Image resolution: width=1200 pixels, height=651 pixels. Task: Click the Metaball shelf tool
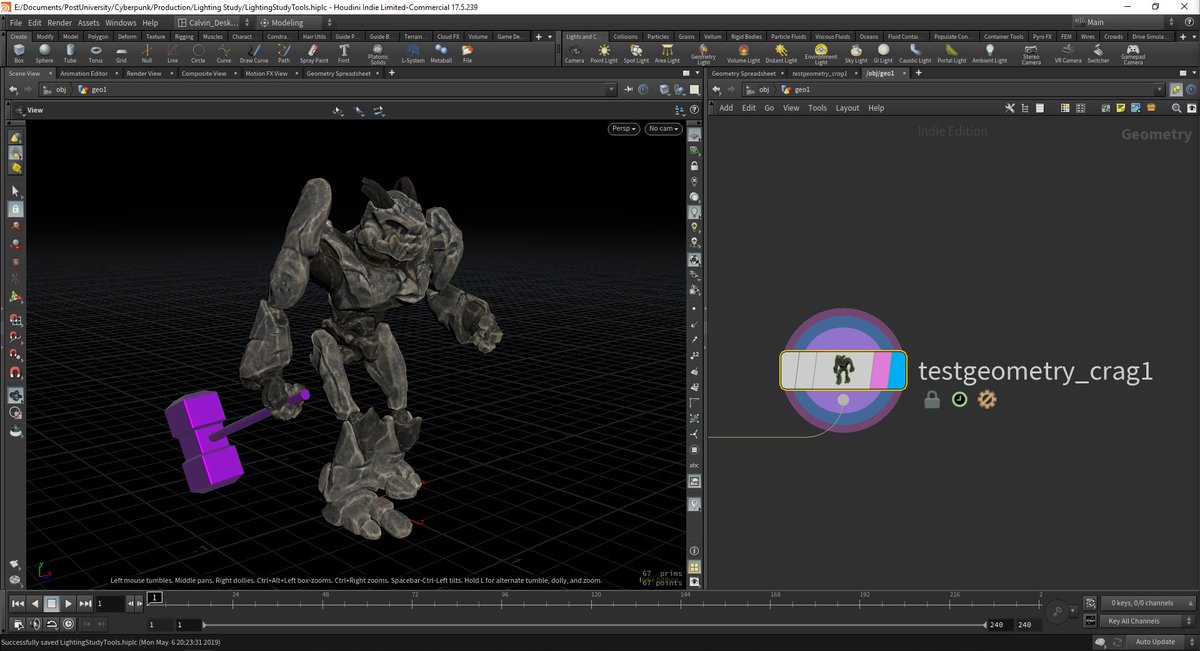click(441, 53)
